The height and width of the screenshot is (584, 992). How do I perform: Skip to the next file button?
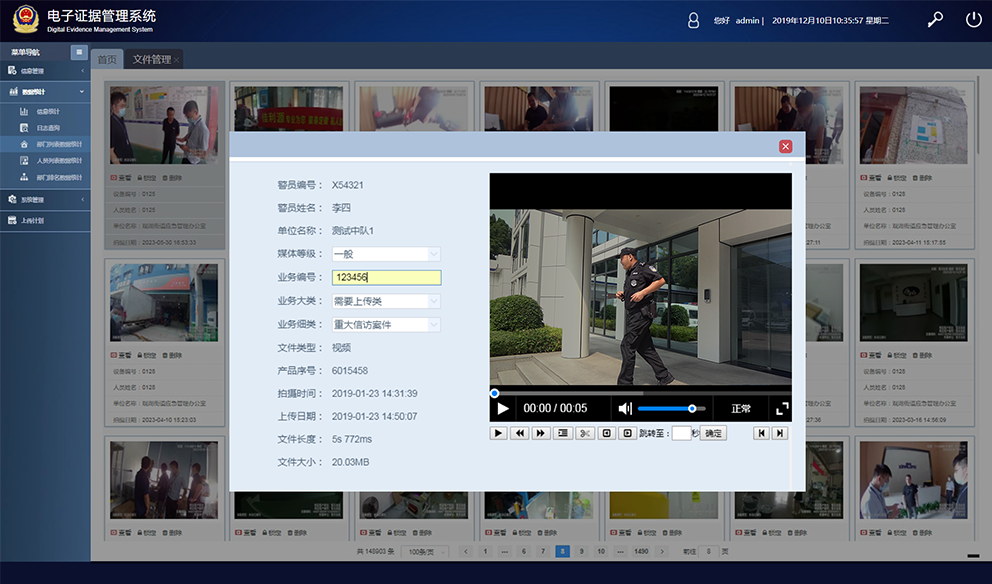pos(779,433)
